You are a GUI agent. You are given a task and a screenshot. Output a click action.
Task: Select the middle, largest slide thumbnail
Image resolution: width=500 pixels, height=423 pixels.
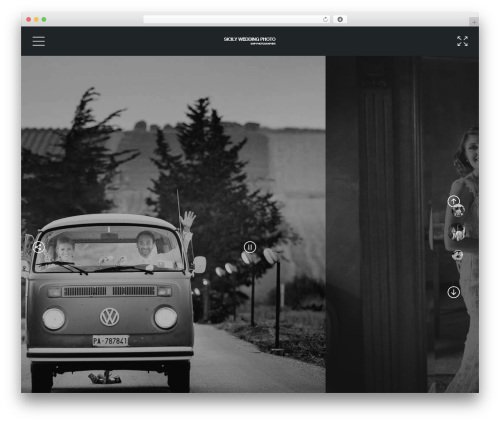[x=457, y=232]
